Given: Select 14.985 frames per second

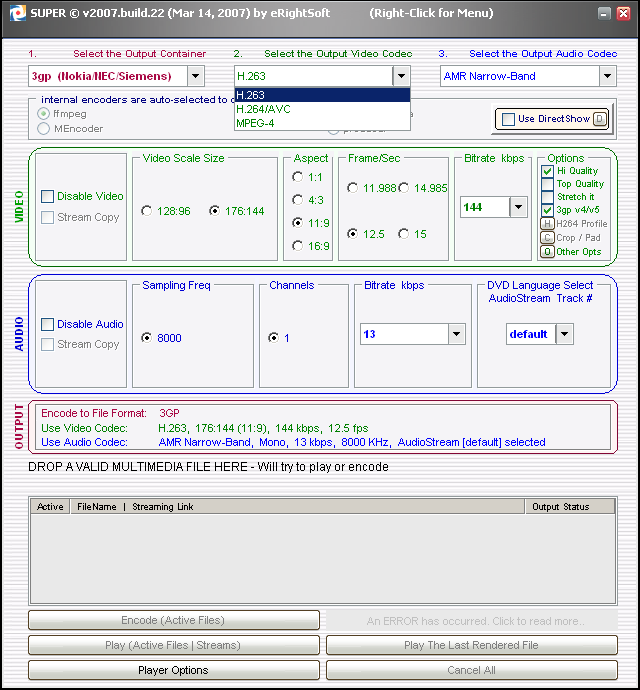Looking at the screenshot, I should tap(403, 188).
